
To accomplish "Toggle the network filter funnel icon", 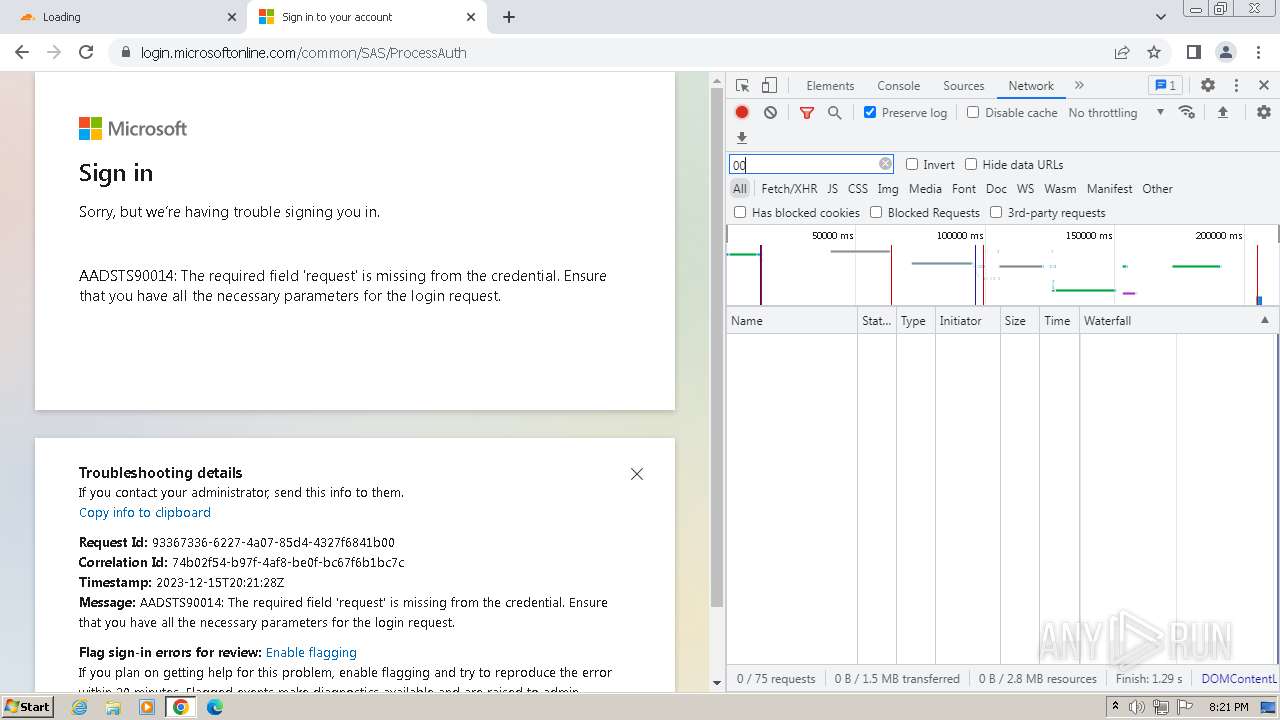I will tap(807, 113).
